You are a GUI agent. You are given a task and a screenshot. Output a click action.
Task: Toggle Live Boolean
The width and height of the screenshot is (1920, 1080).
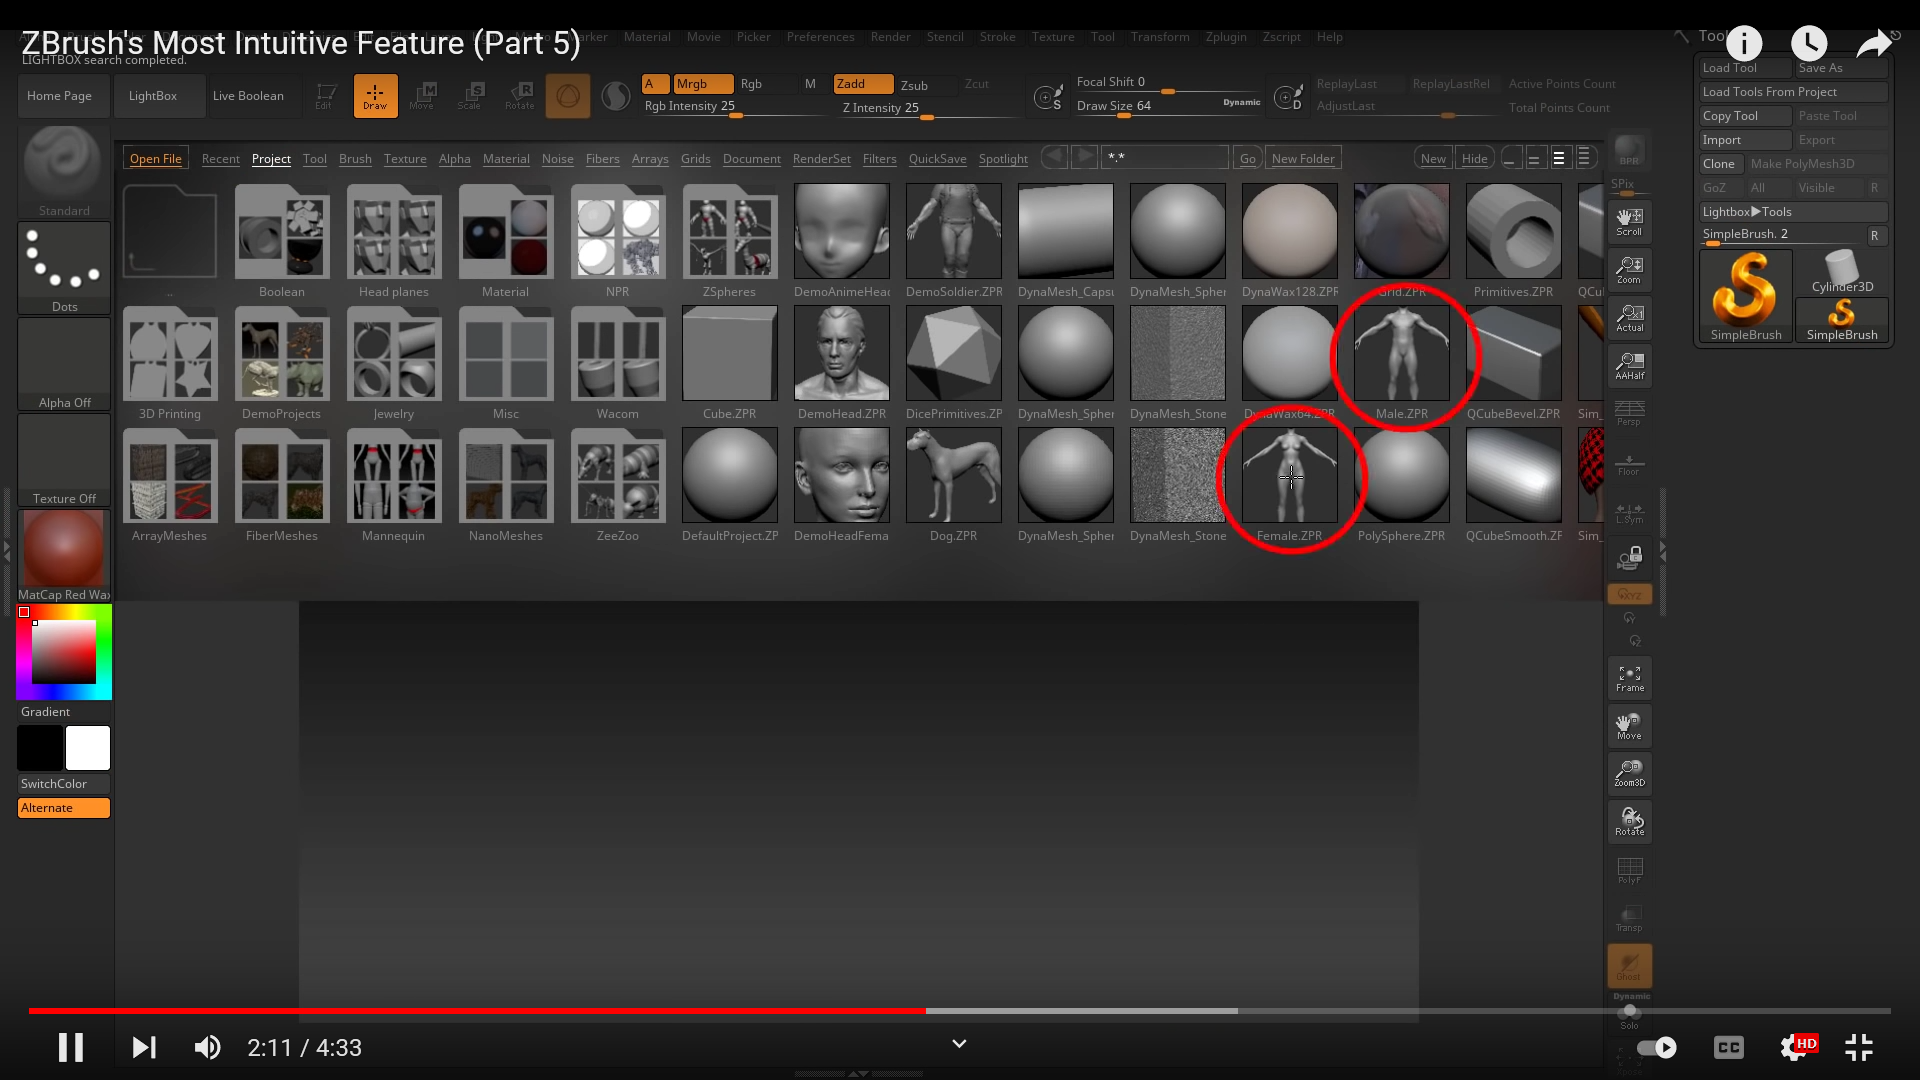(x=248, y=96)
